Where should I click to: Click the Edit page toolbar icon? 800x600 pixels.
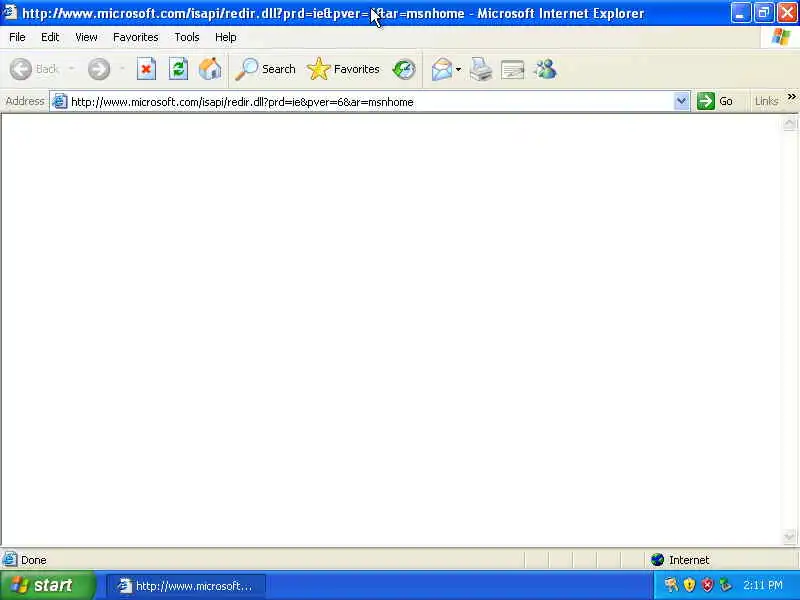click(512, 69)
